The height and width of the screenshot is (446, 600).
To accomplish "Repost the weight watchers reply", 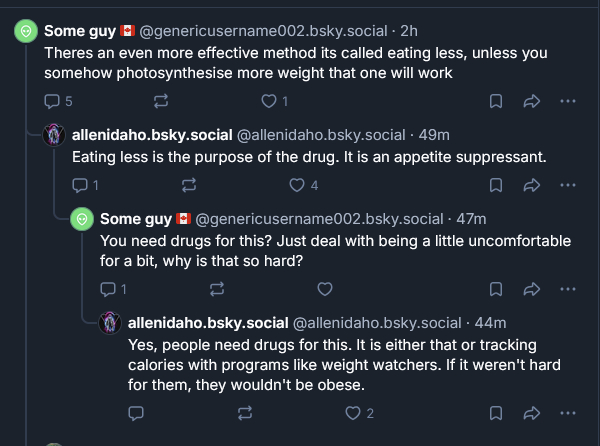I will (244, 413).
